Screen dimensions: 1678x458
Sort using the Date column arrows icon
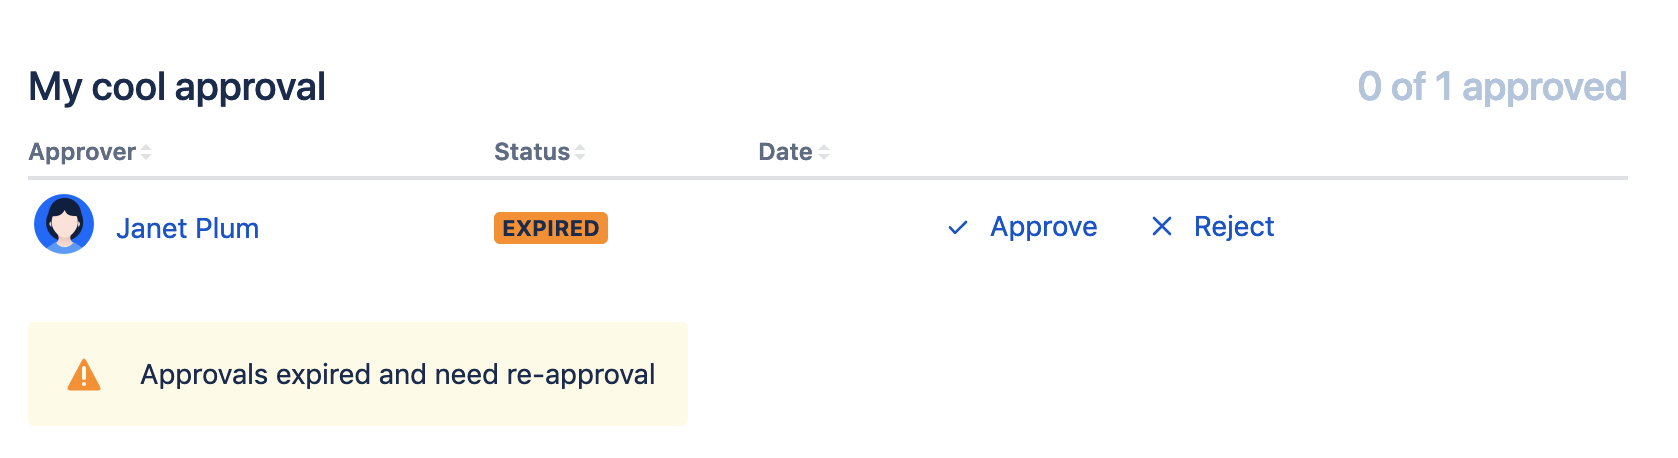[824, 152]
